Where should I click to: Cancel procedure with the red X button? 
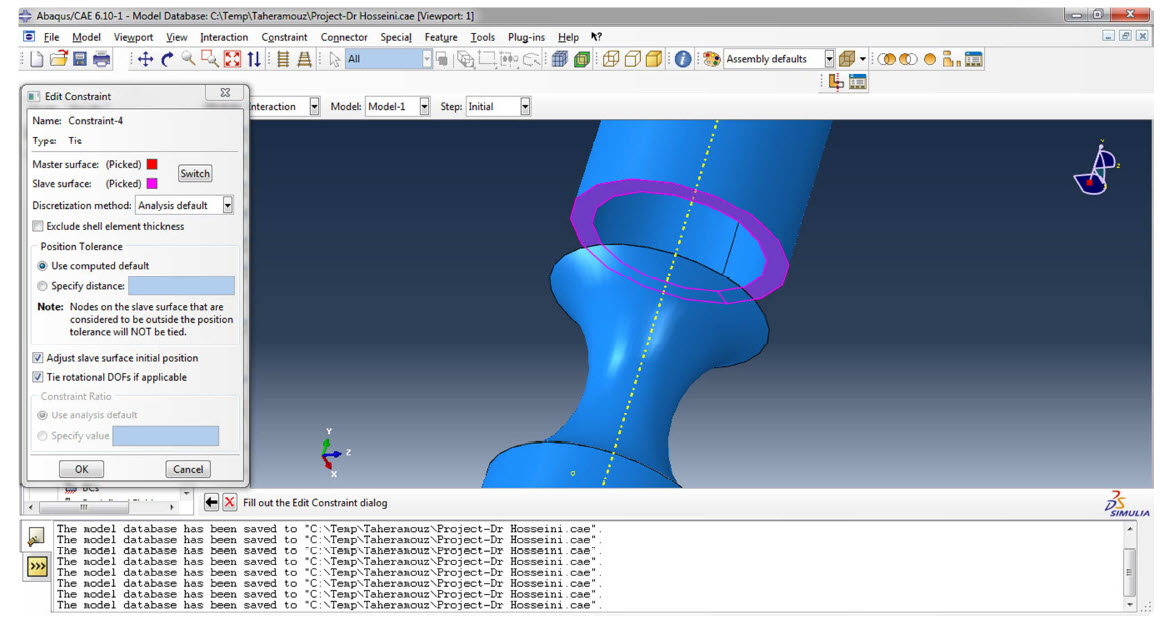coord(229,502)
